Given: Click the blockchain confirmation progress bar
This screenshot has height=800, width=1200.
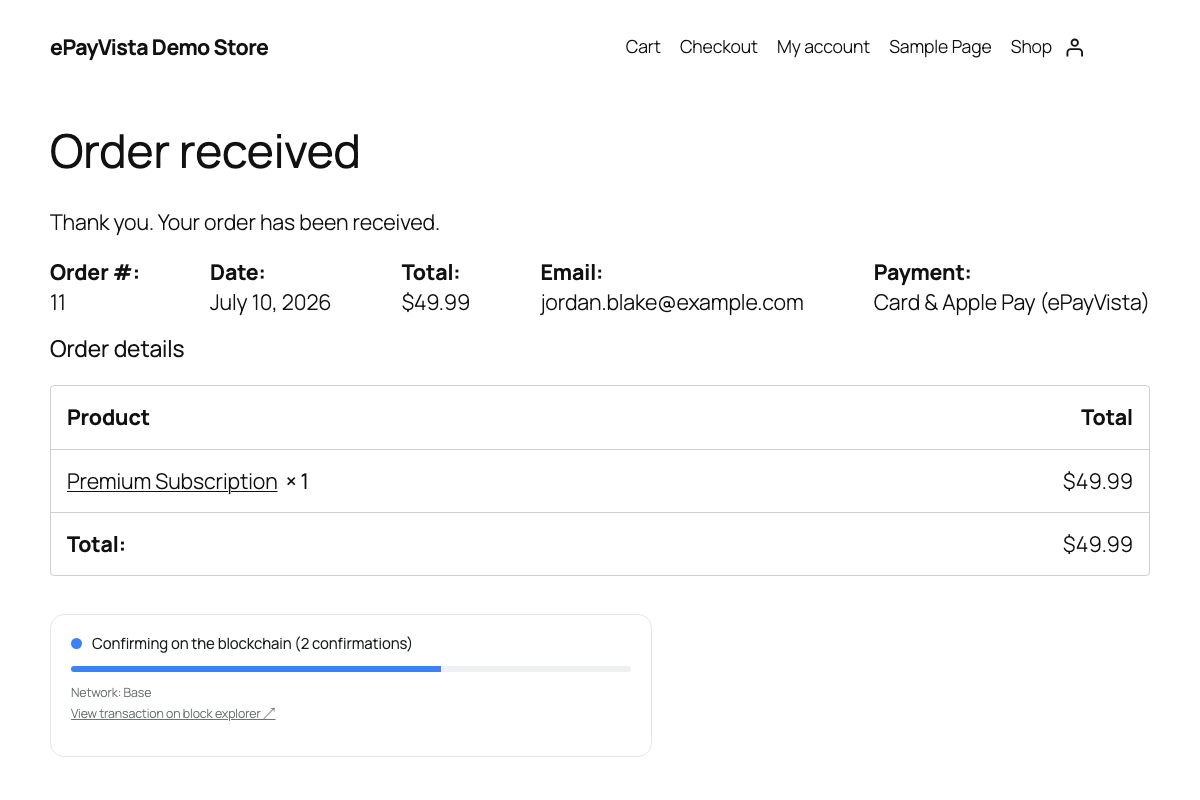Looking at the screenshot, I should (x=351, y=668).
